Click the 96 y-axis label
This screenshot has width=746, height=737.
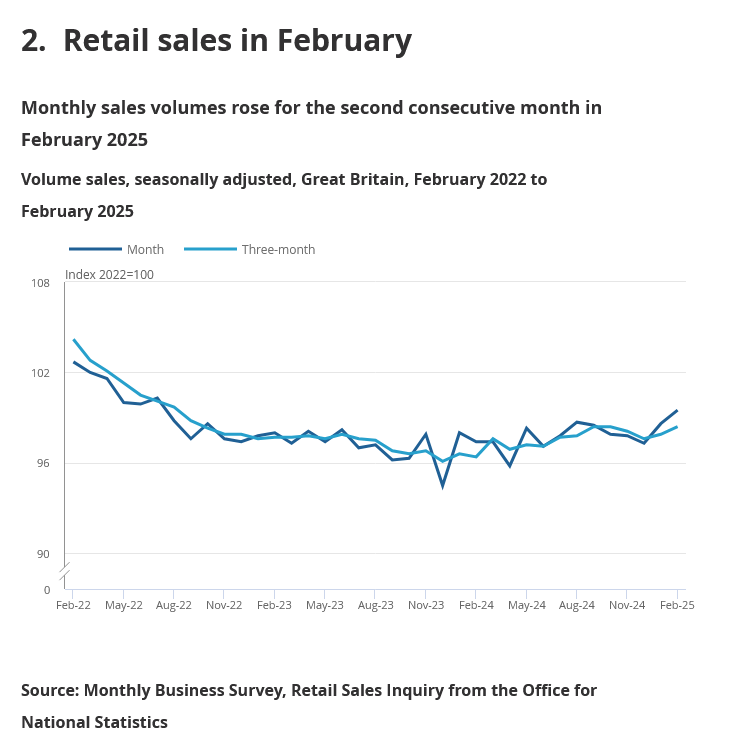[x=42, y=463]
